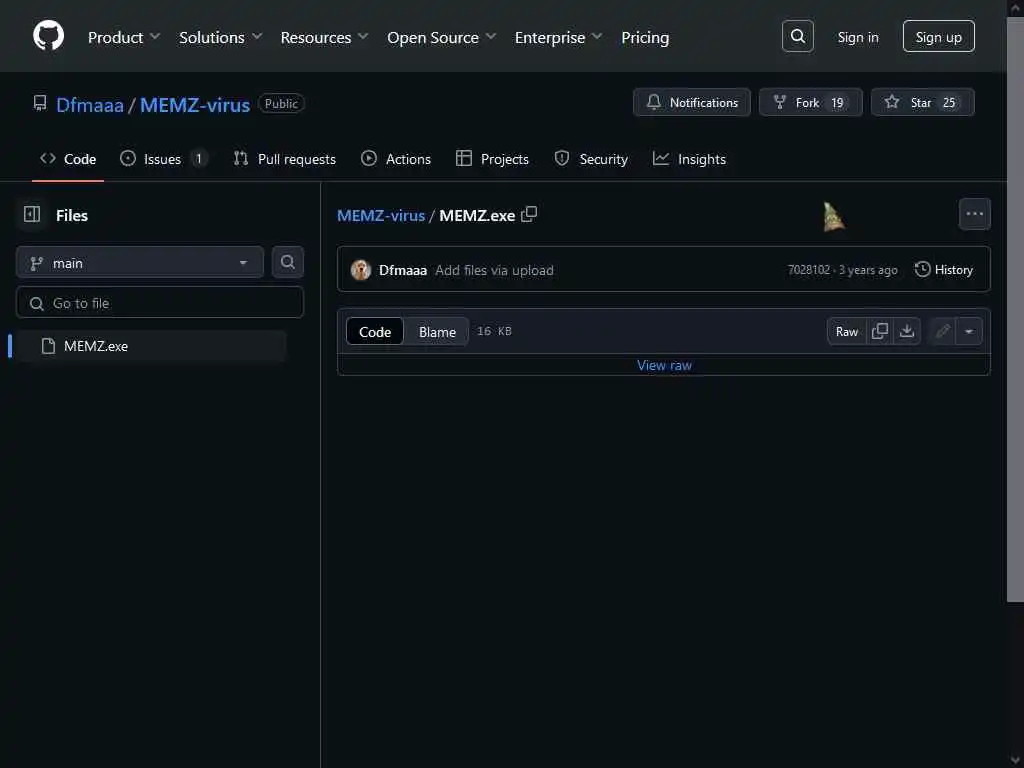The image size is (1024, 768).
Task: Open 'Add files via upload' commit message
Action: [x=494, y=270]
